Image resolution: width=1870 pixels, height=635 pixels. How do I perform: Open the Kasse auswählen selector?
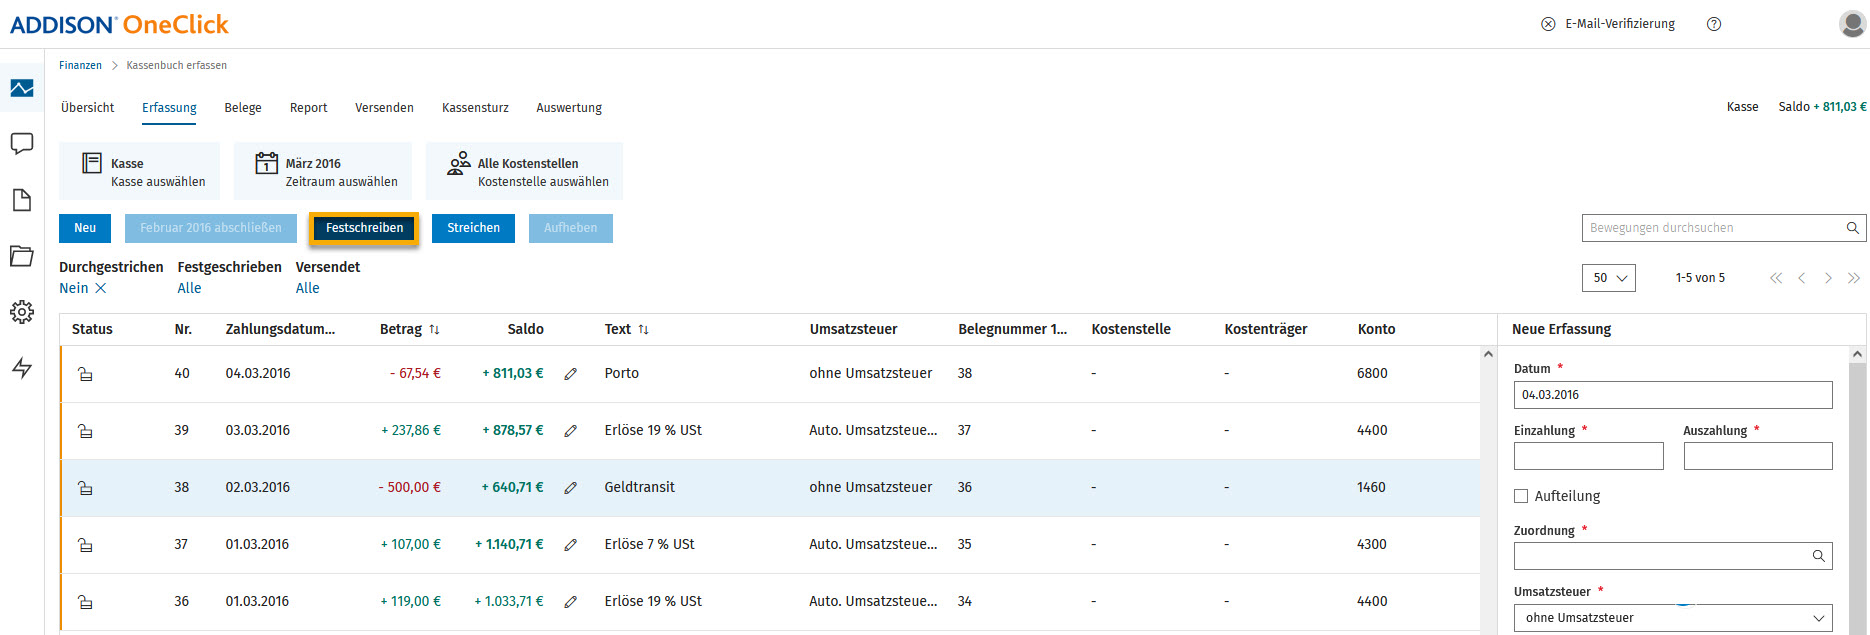[140, 171]
